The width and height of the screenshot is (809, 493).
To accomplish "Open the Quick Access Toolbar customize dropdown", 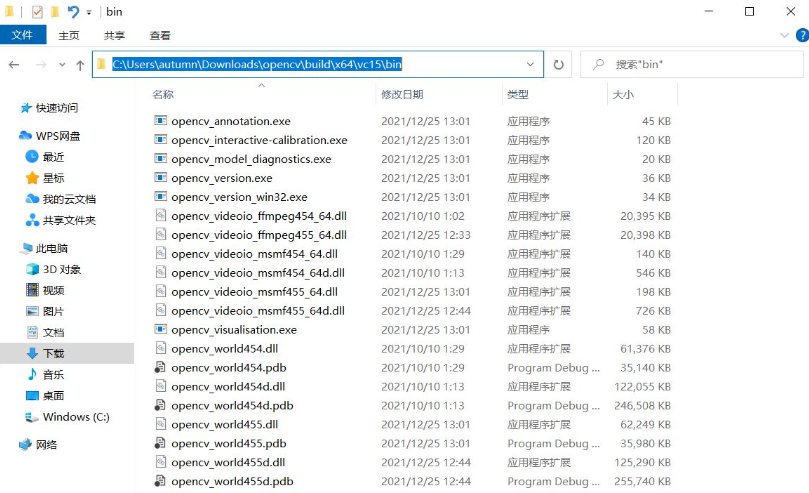I will [x=89, y=13].
